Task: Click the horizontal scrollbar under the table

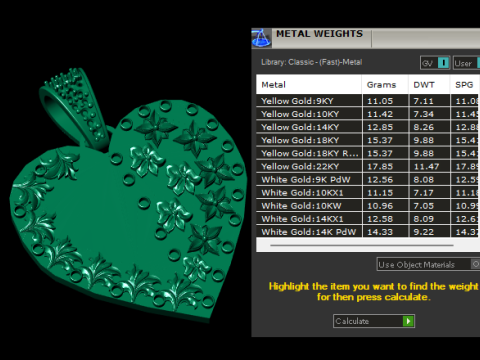Action: 362,245
